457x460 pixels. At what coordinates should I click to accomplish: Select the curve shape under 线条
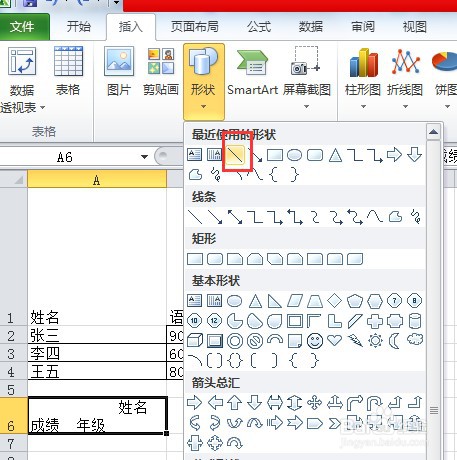(375, 217)
